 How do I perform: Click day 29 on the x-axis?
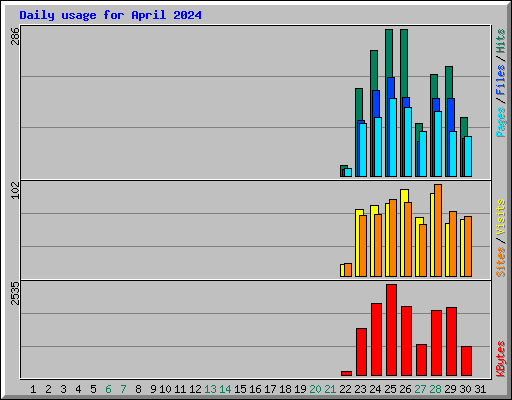coord(450,389)
